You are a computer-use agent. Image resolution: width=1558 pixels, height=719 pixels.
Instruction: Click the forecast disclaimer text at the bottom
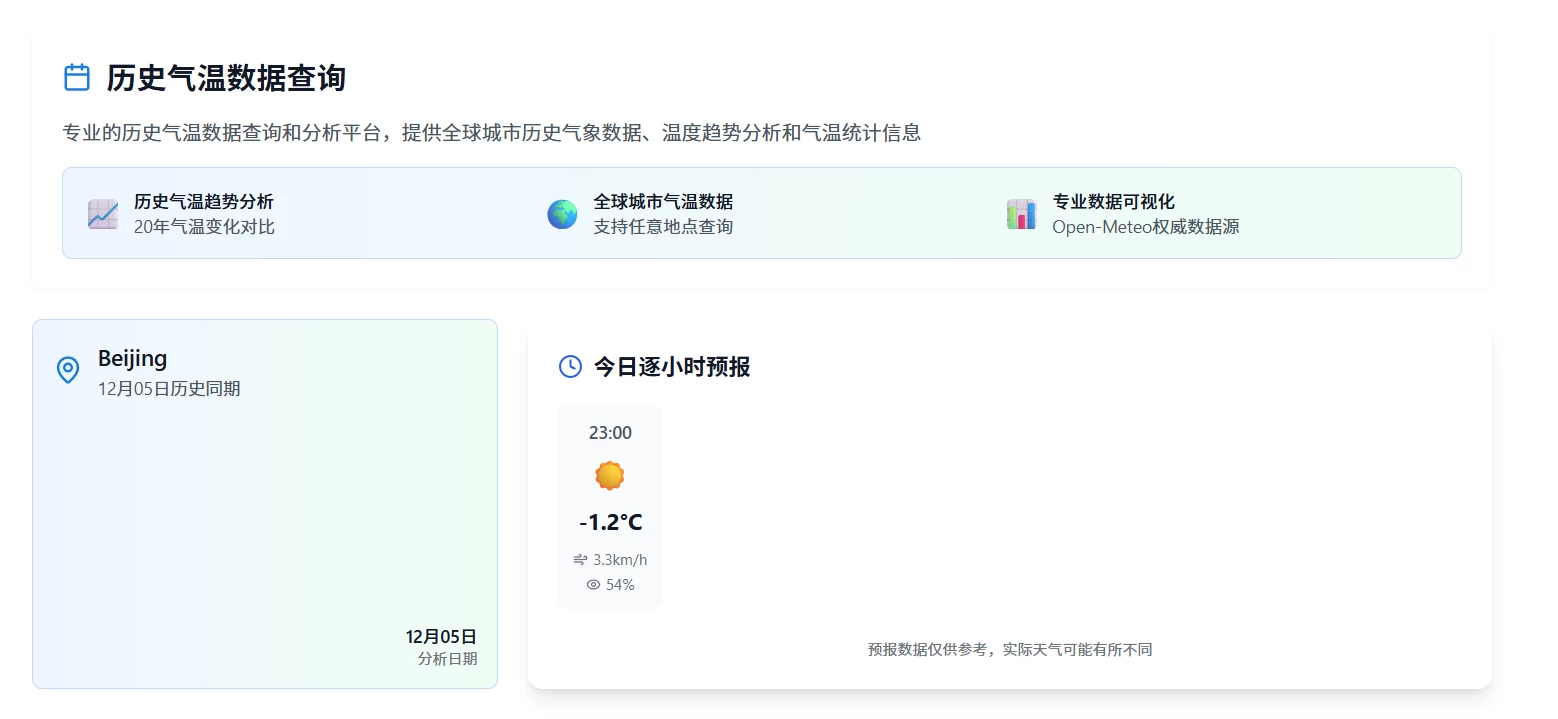tap(1008, 649)
